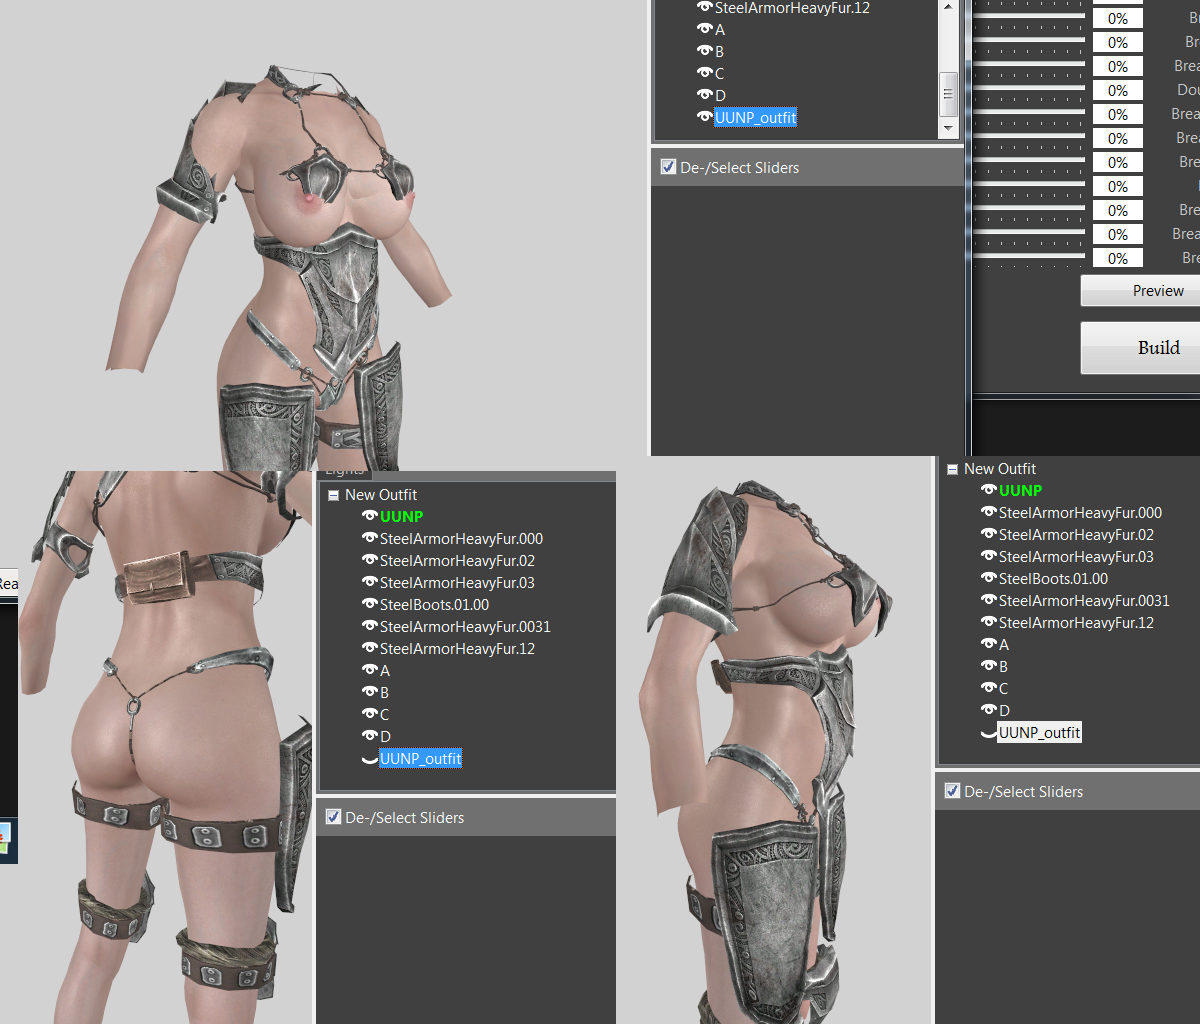Select New Outfit label in lower-right tree
The width and height of the screenshot is (1200, 1024).
pyautogui.click(x=1000, y=469)
